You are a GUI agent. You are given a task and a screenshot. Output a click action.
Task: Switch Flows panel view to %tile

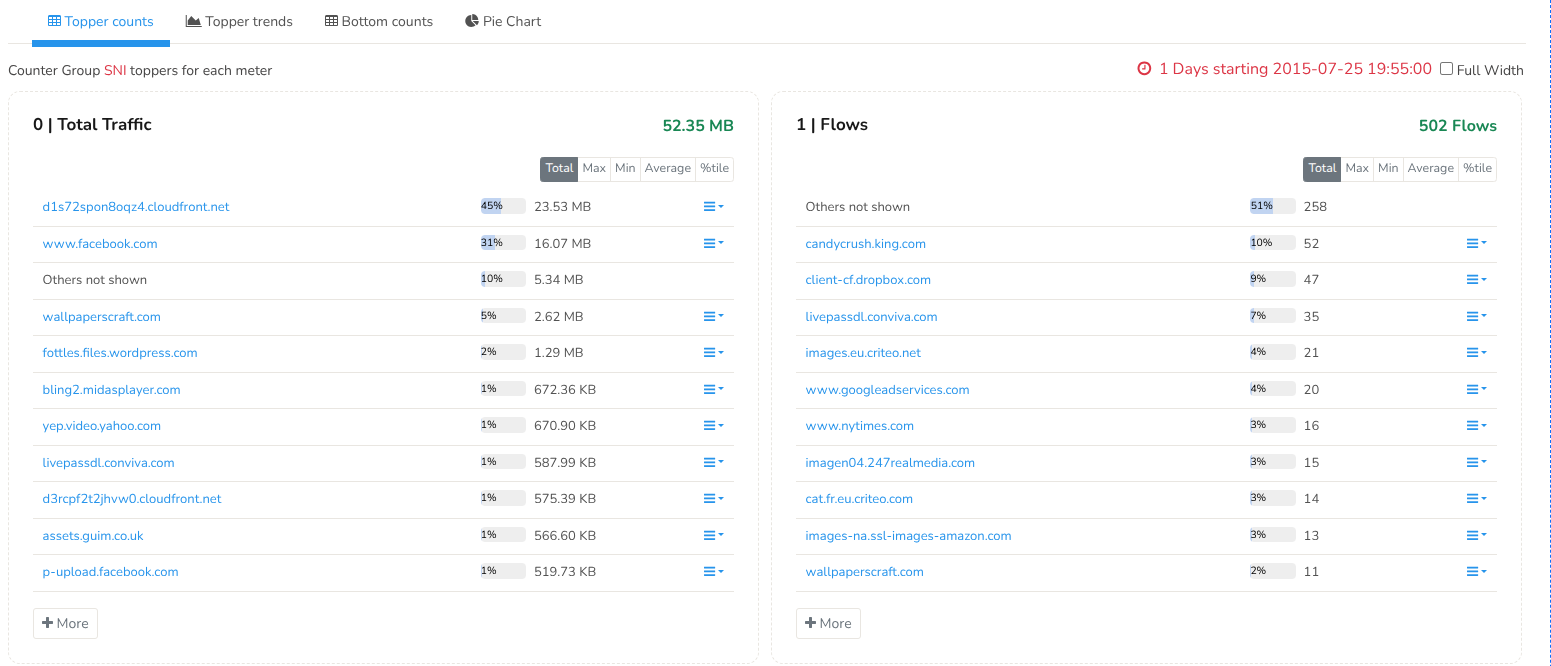[x=1477, y=169]
